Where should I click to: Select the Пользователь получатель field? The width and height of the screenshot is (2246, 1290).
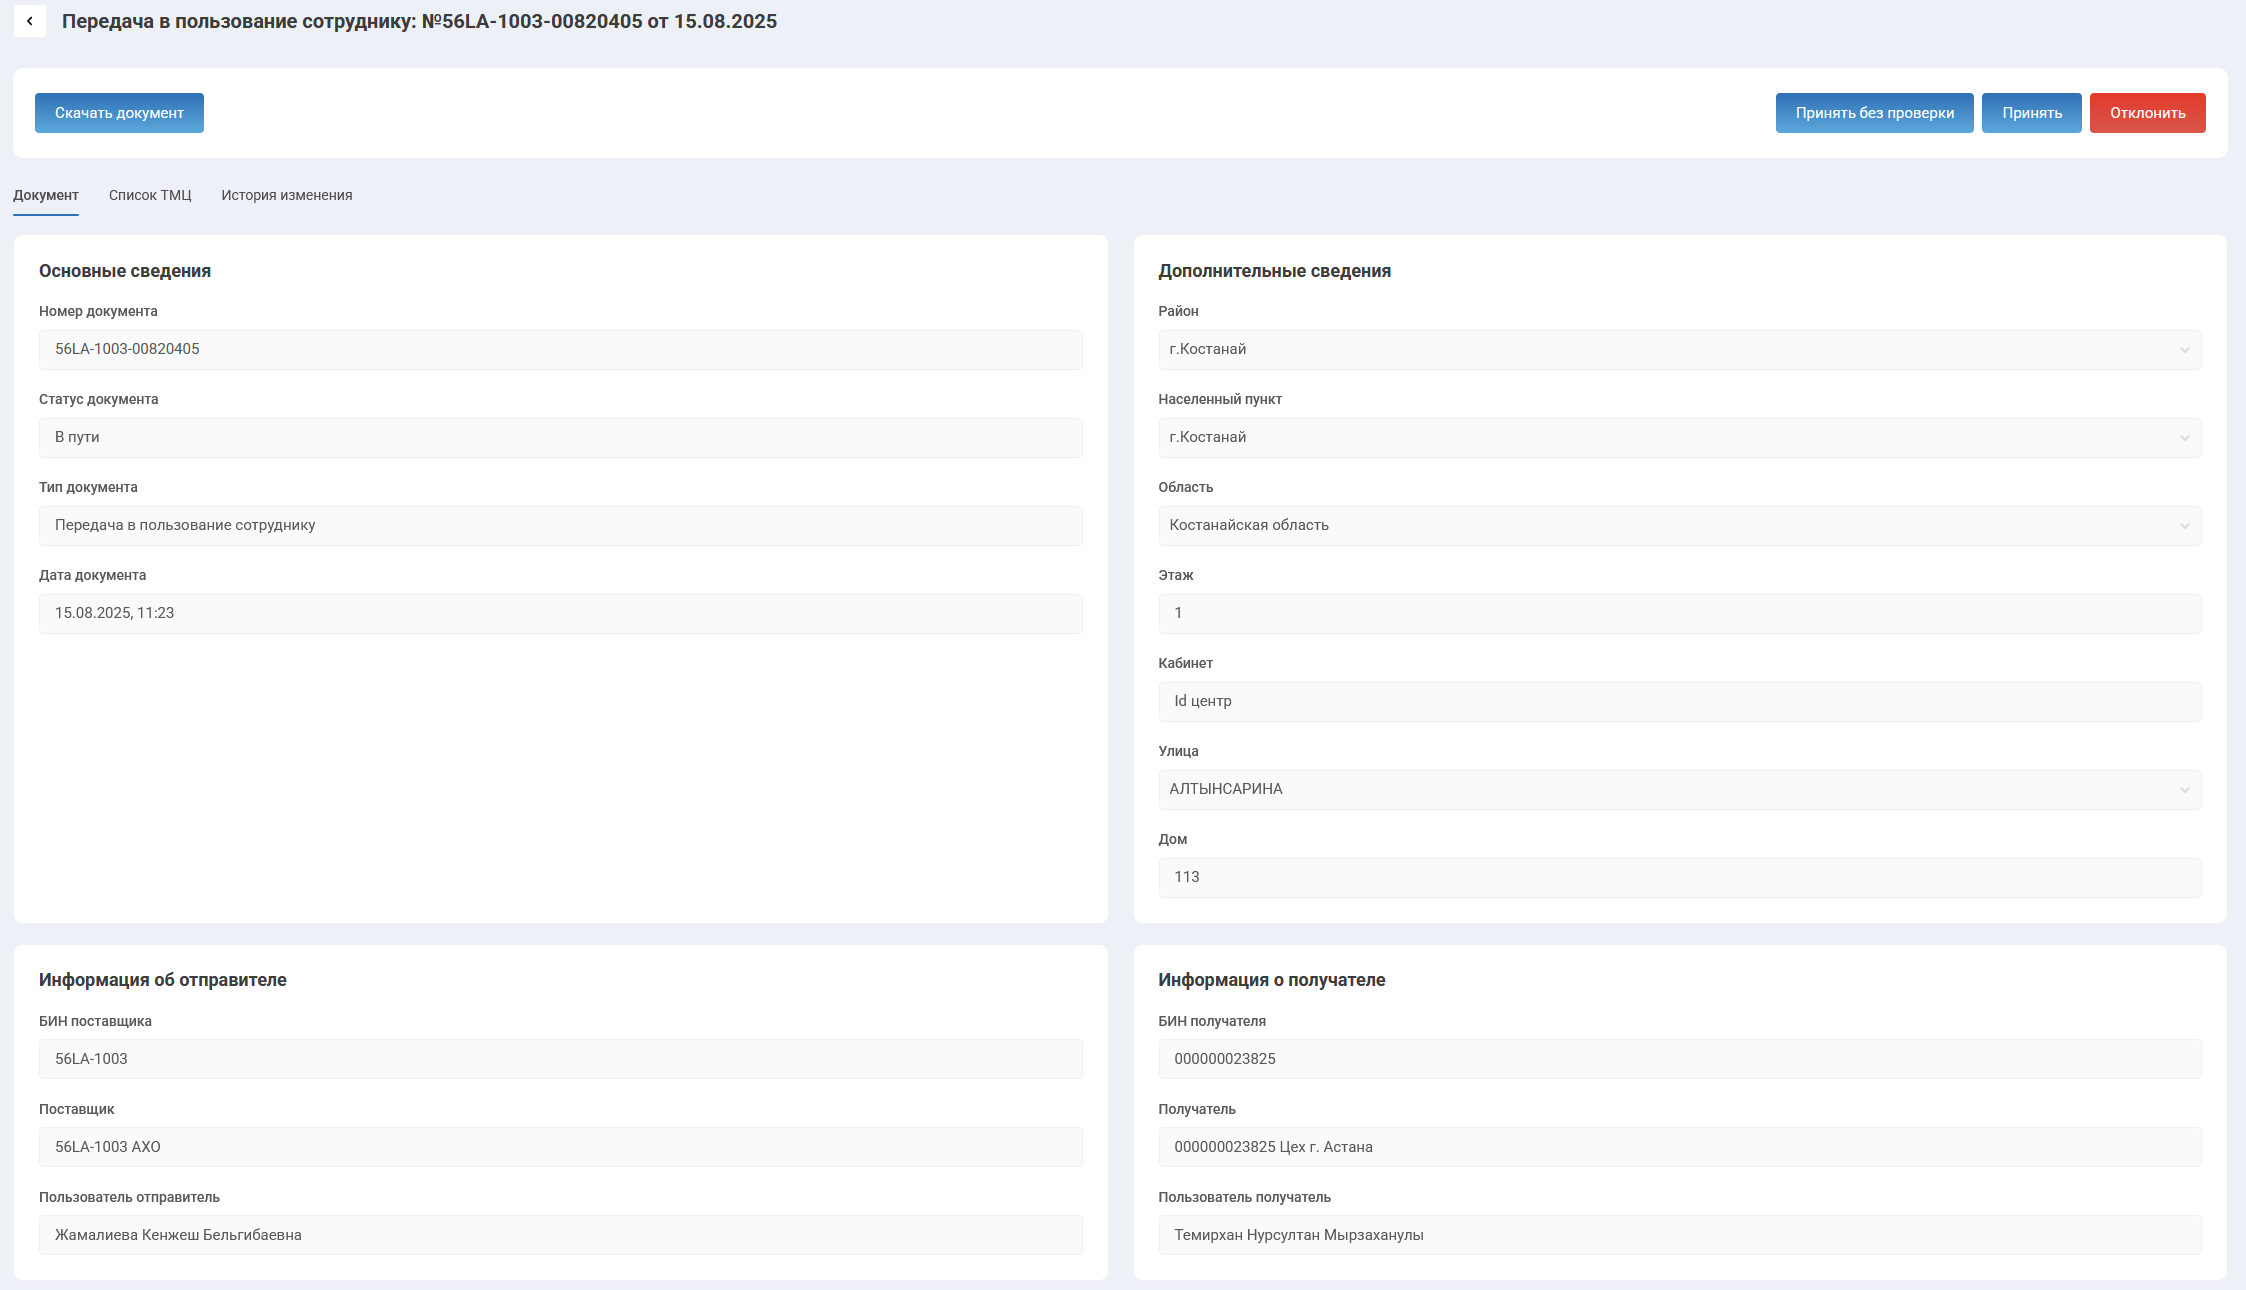click(x=1679, y=1235)
